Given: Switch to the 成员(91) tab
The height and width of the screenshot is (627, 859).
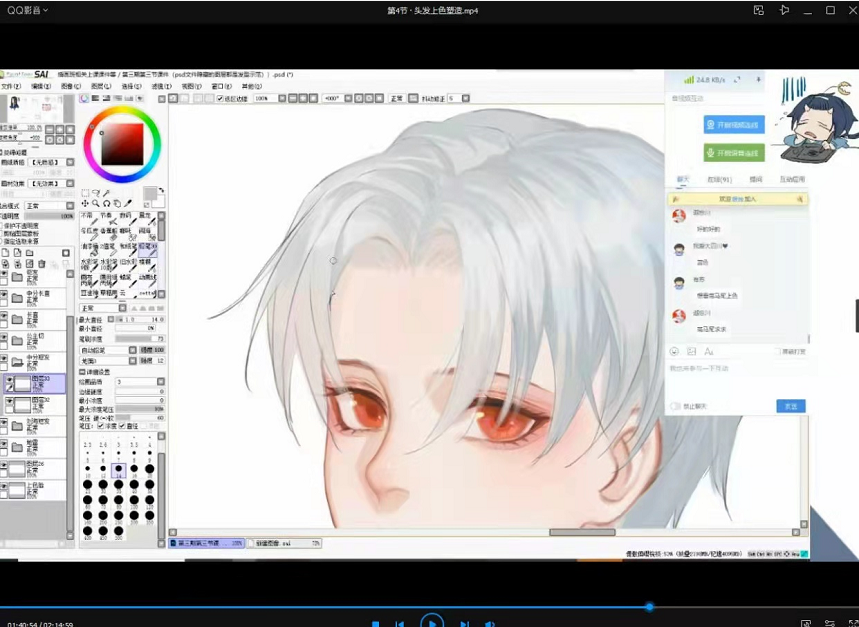Looking at the screenshot, I should 720,180.
